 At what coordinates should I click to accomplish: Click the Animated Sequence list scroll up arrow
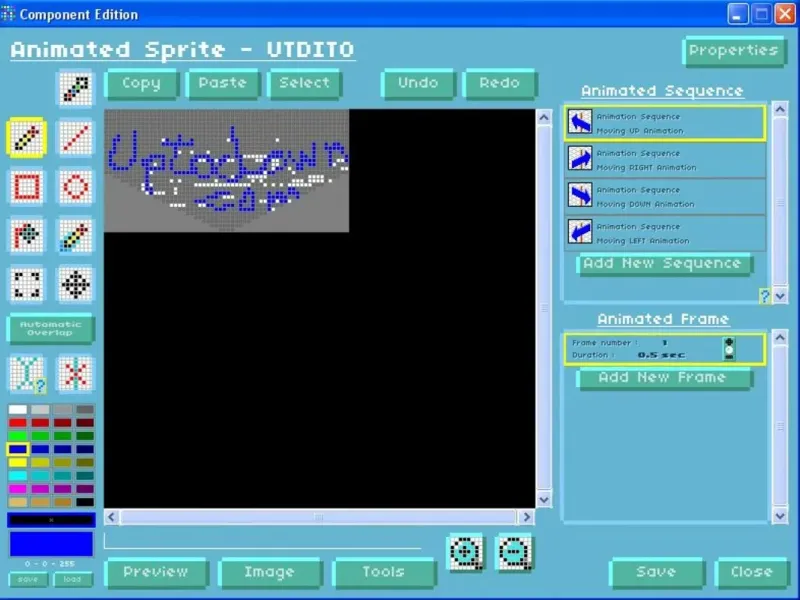780,109
